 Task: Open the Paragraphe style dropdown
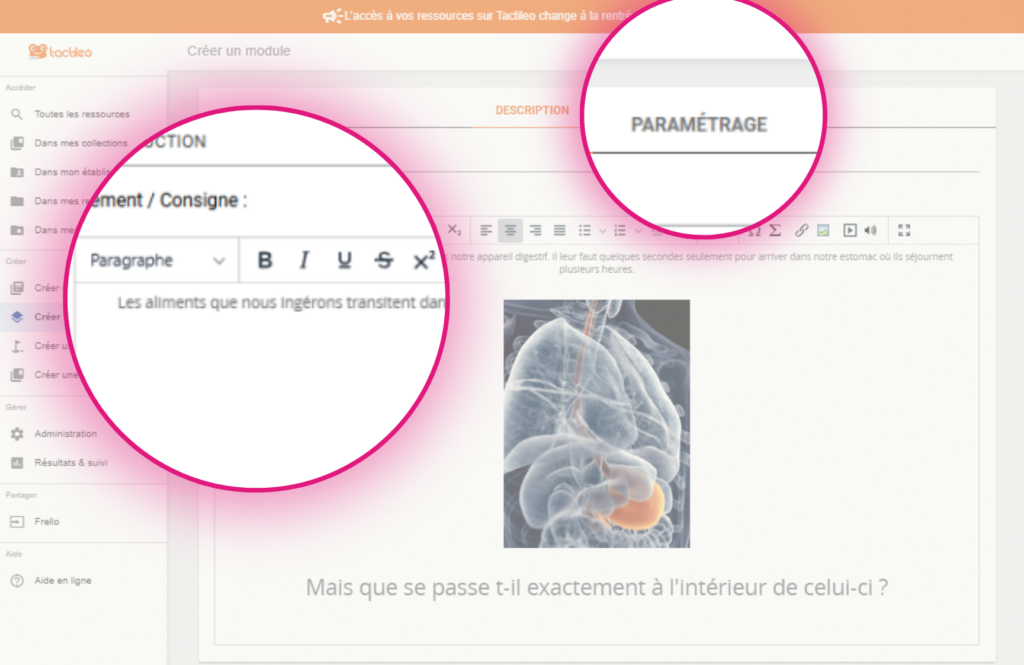(156, 261)
